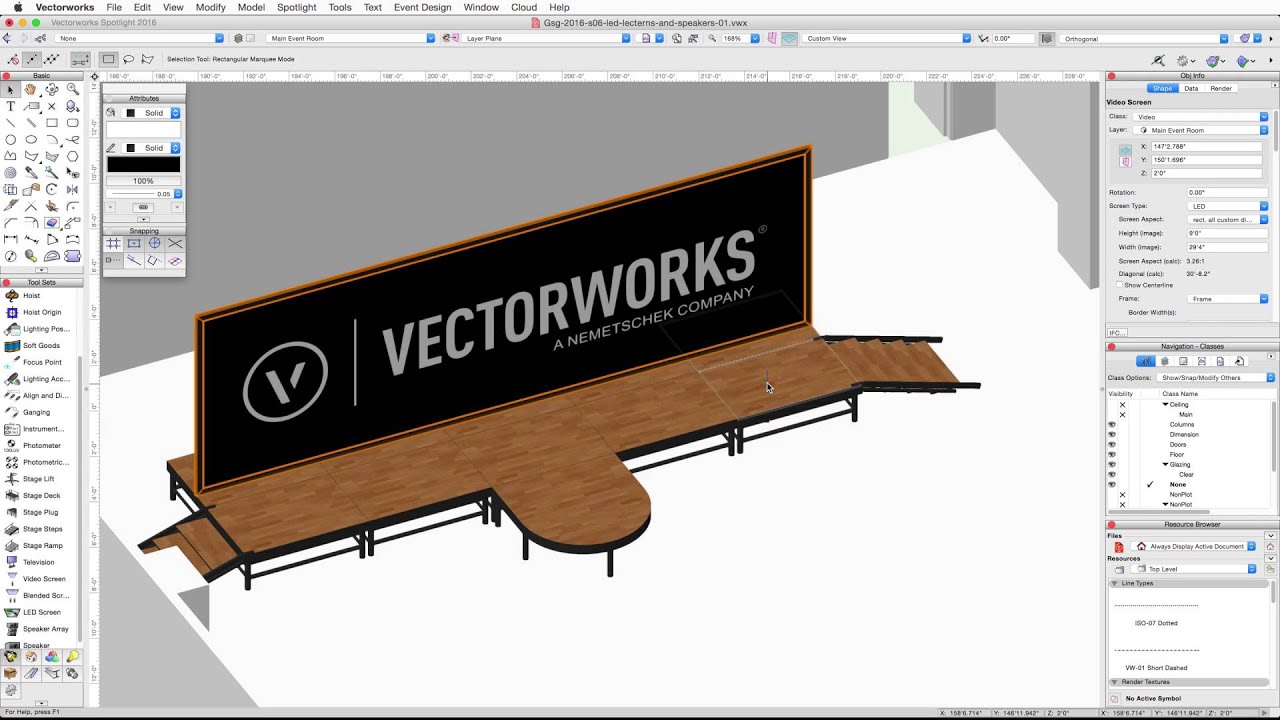The image size is (1280, 720).
Task: Toggle Snap to Grid in Snapping palette
Action: click(113, 243)
